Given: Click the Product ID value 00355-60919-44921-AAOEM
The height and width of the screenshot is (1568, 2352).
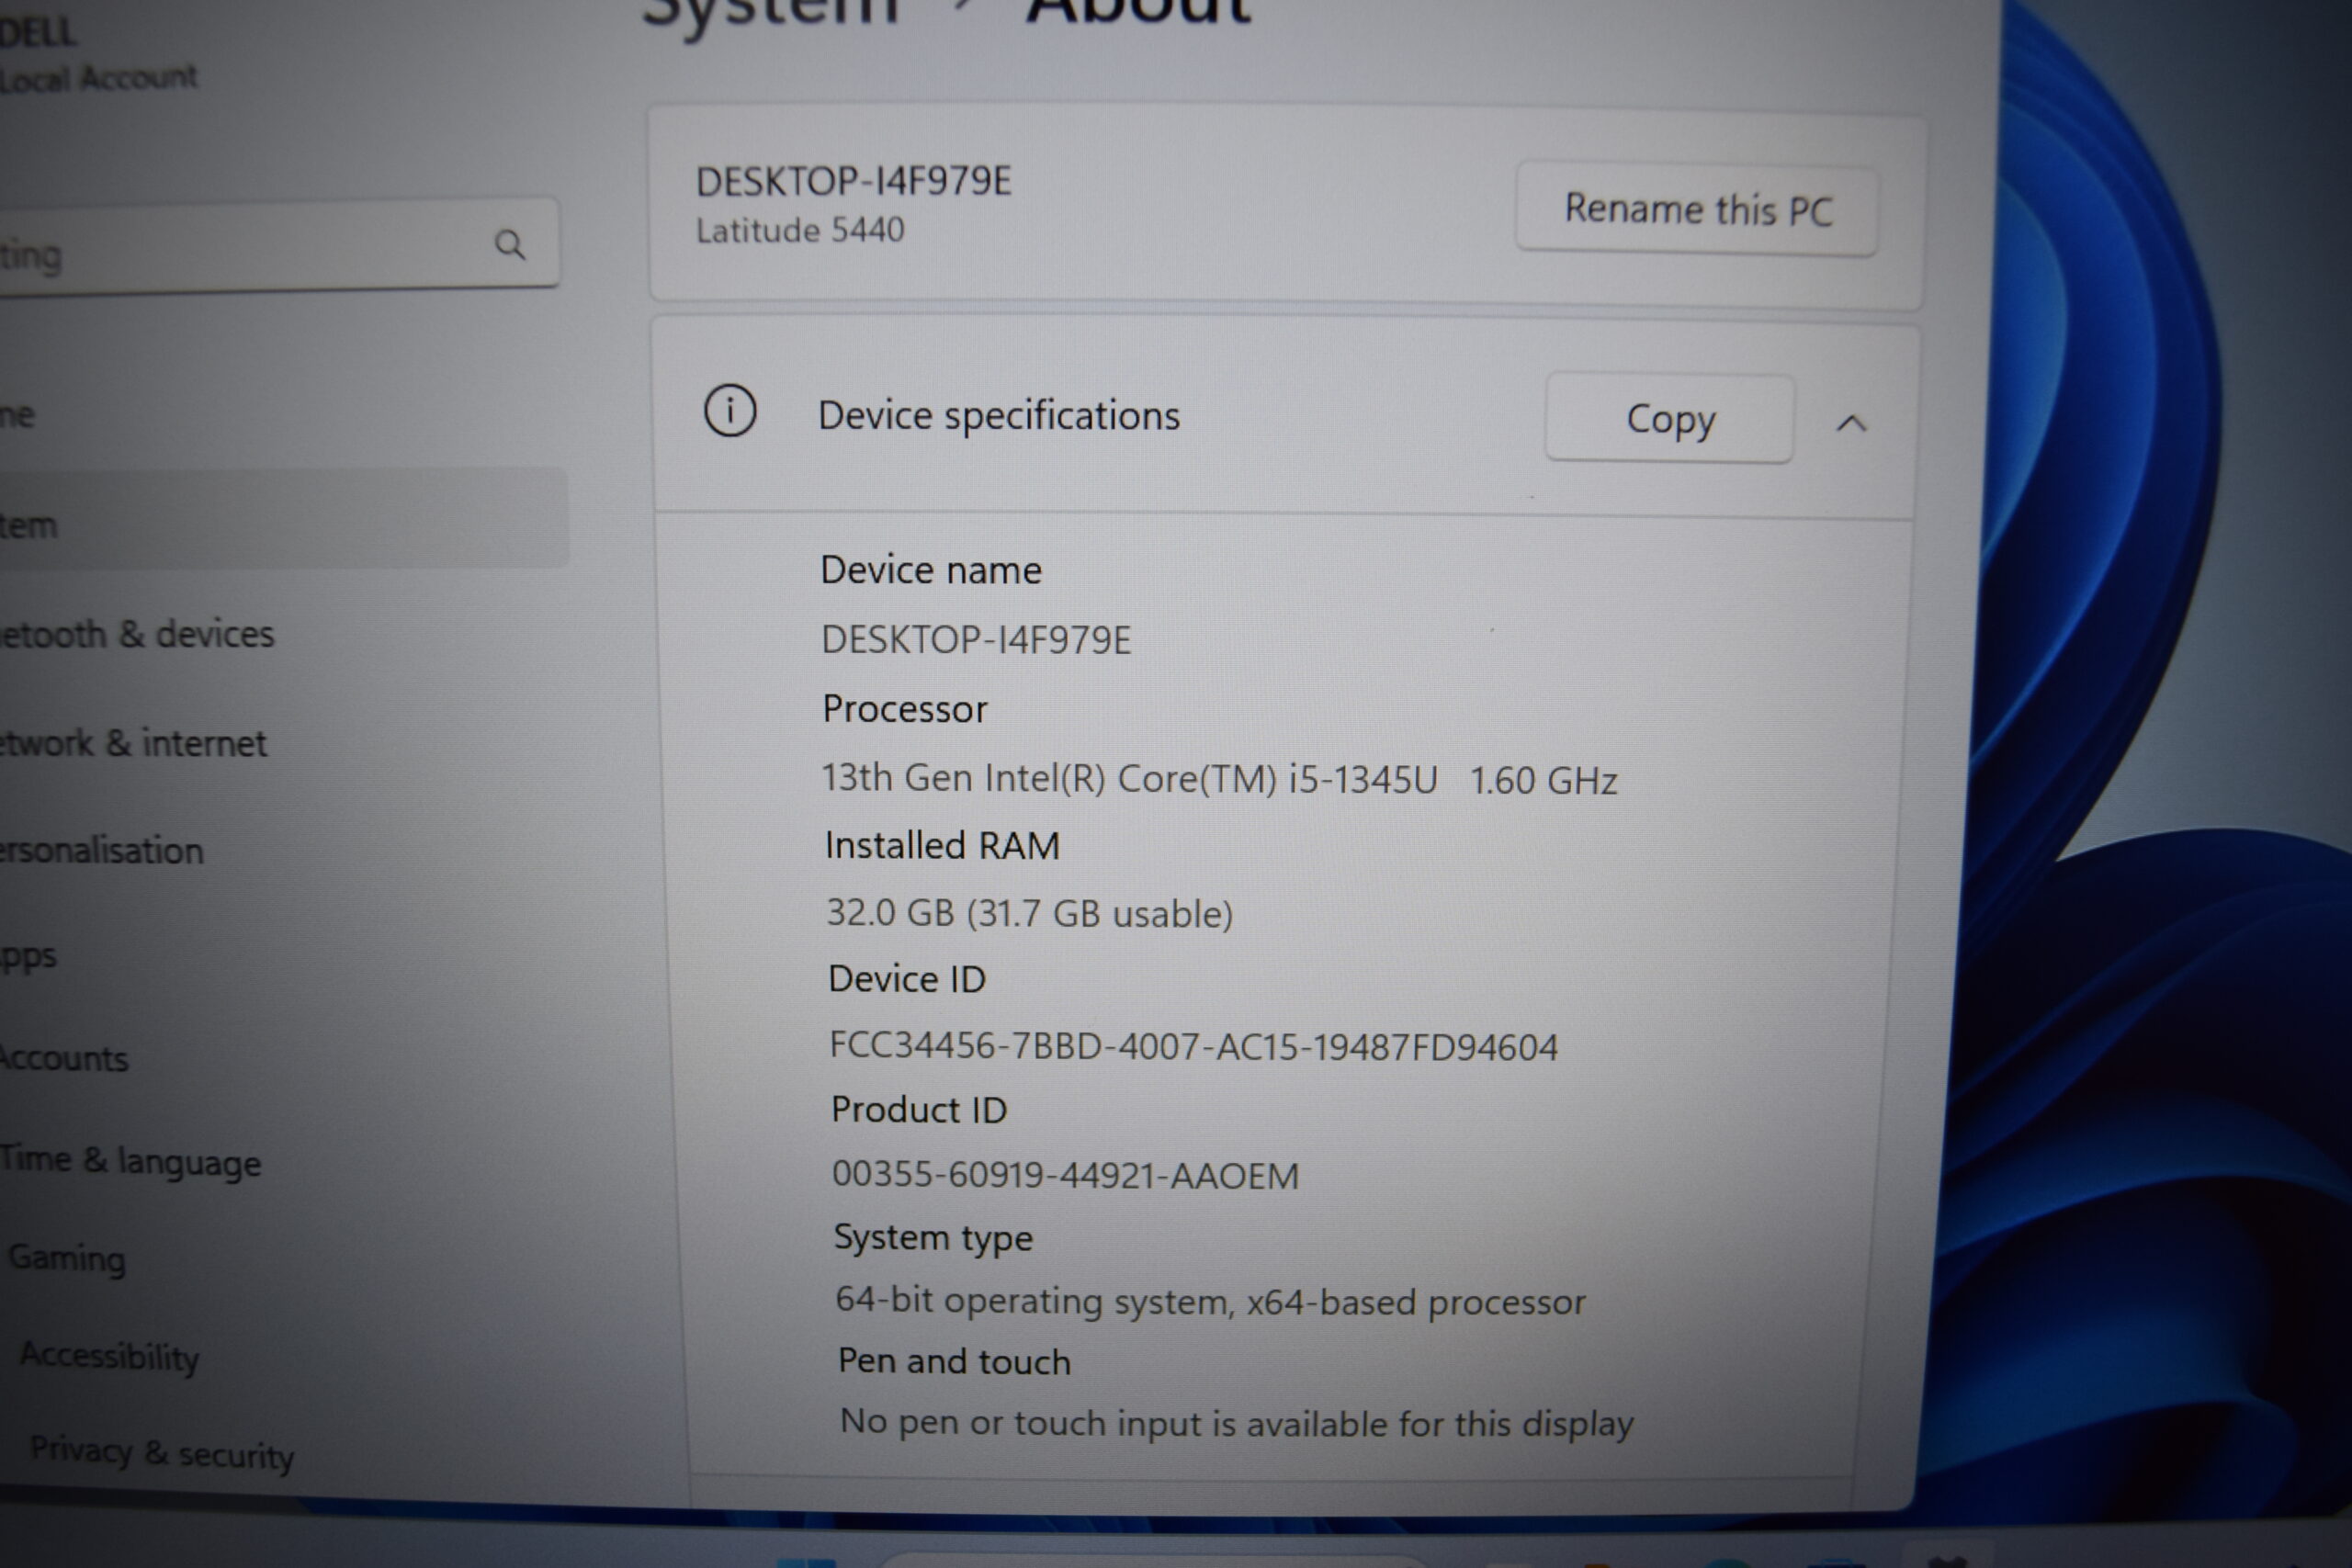Looking at the screenshot, I should coord(1065,1175).
